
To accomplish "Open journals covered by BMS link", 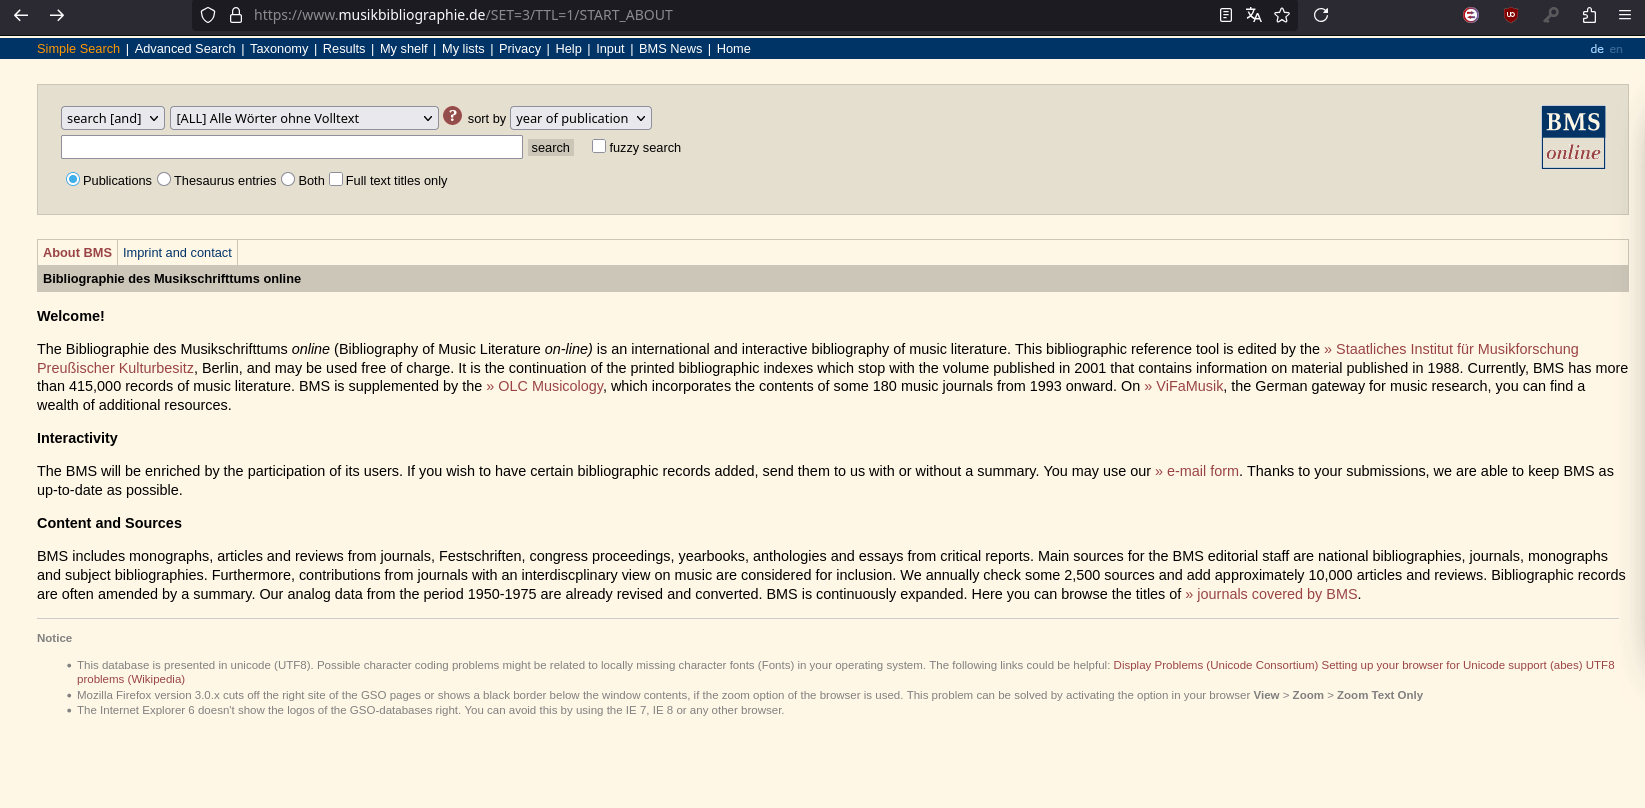I will point(1271,594).
